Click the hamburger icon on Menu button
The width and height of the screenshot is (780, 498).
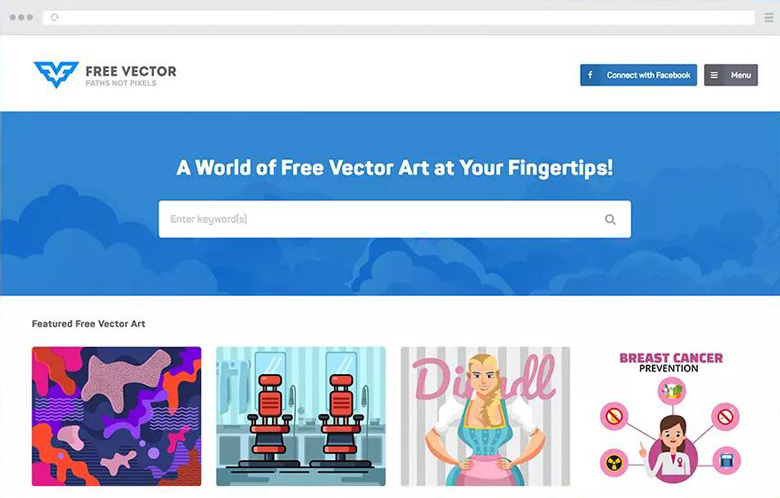tap(714, 75)
